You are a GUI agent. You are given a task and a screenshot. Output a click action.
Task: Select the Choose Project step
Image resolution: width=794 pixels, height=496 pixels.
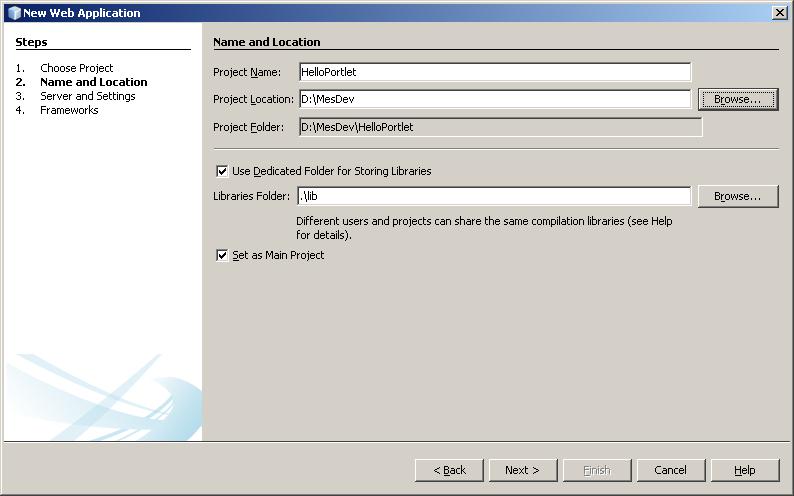point(76,68)
